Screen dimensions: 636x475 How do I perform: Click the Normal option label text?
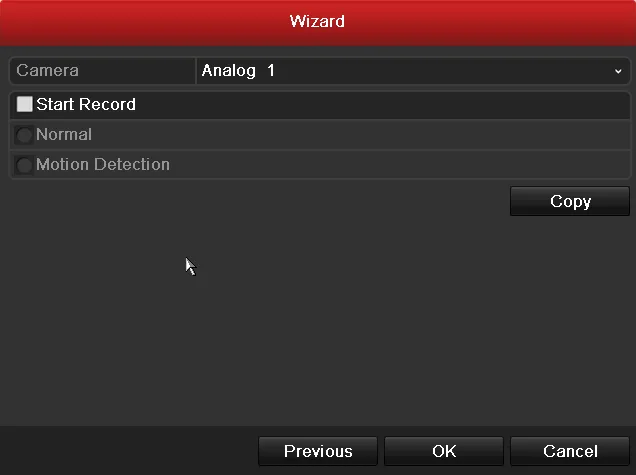click(64, 134)
